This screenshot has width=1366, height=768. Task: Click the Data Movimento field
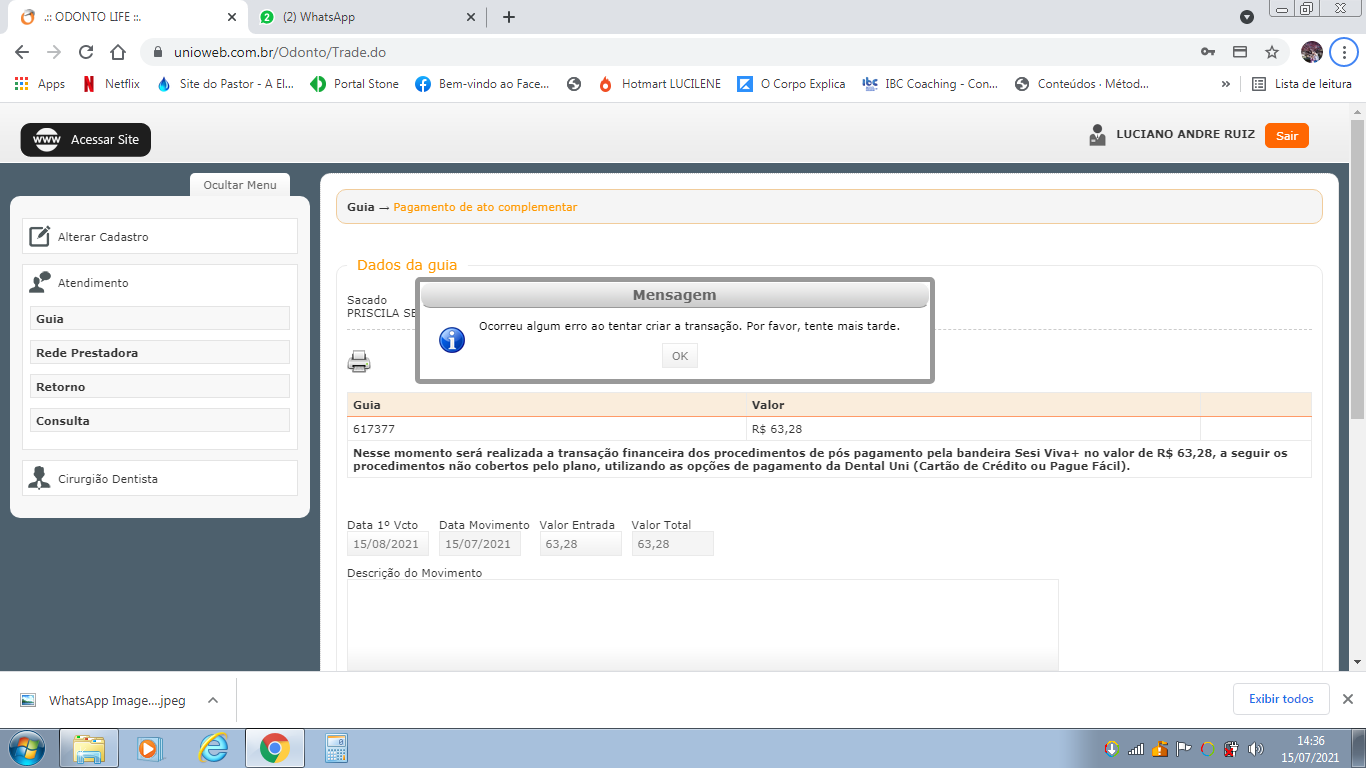pos(480,544)
